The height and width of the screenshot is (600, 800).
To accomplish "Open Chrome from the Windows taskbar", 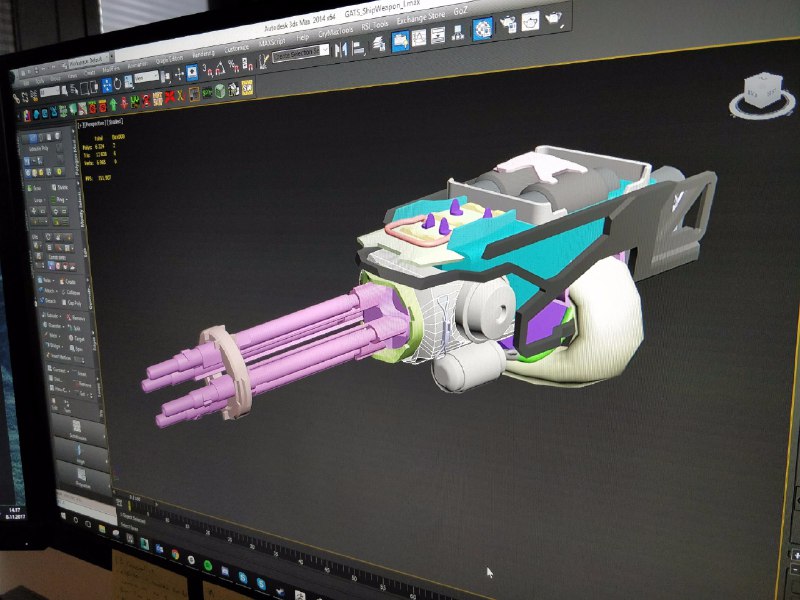I will (176, 554).
